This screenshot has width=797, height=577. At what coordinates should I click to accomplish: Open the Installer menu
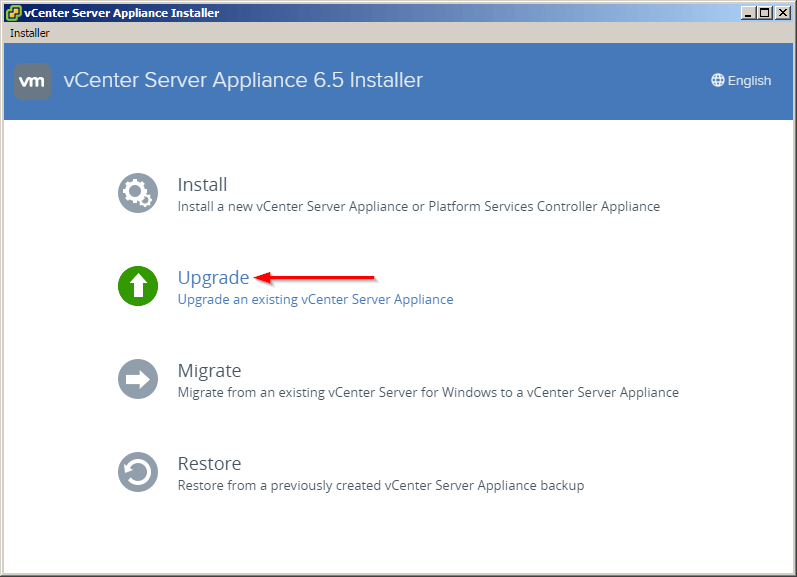pos(29,33)
